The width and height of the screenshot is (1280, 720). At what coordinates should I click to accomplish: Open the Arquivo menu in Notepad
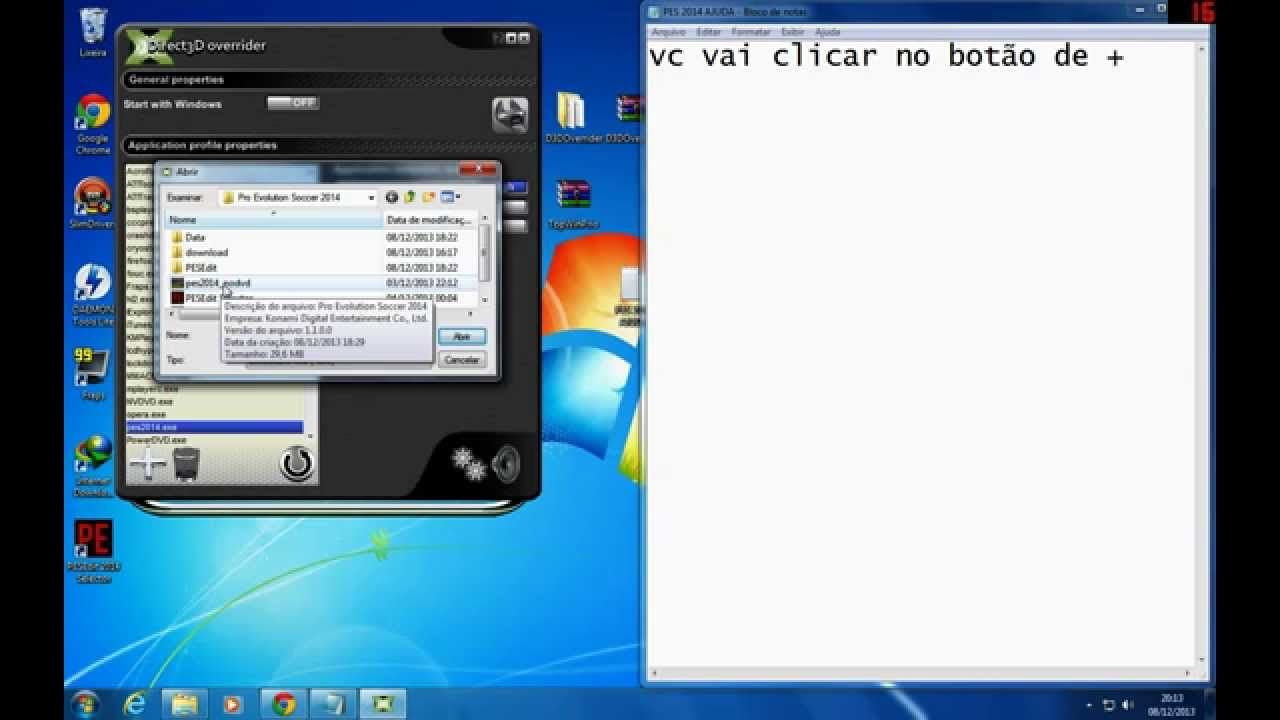click(668, 32)
